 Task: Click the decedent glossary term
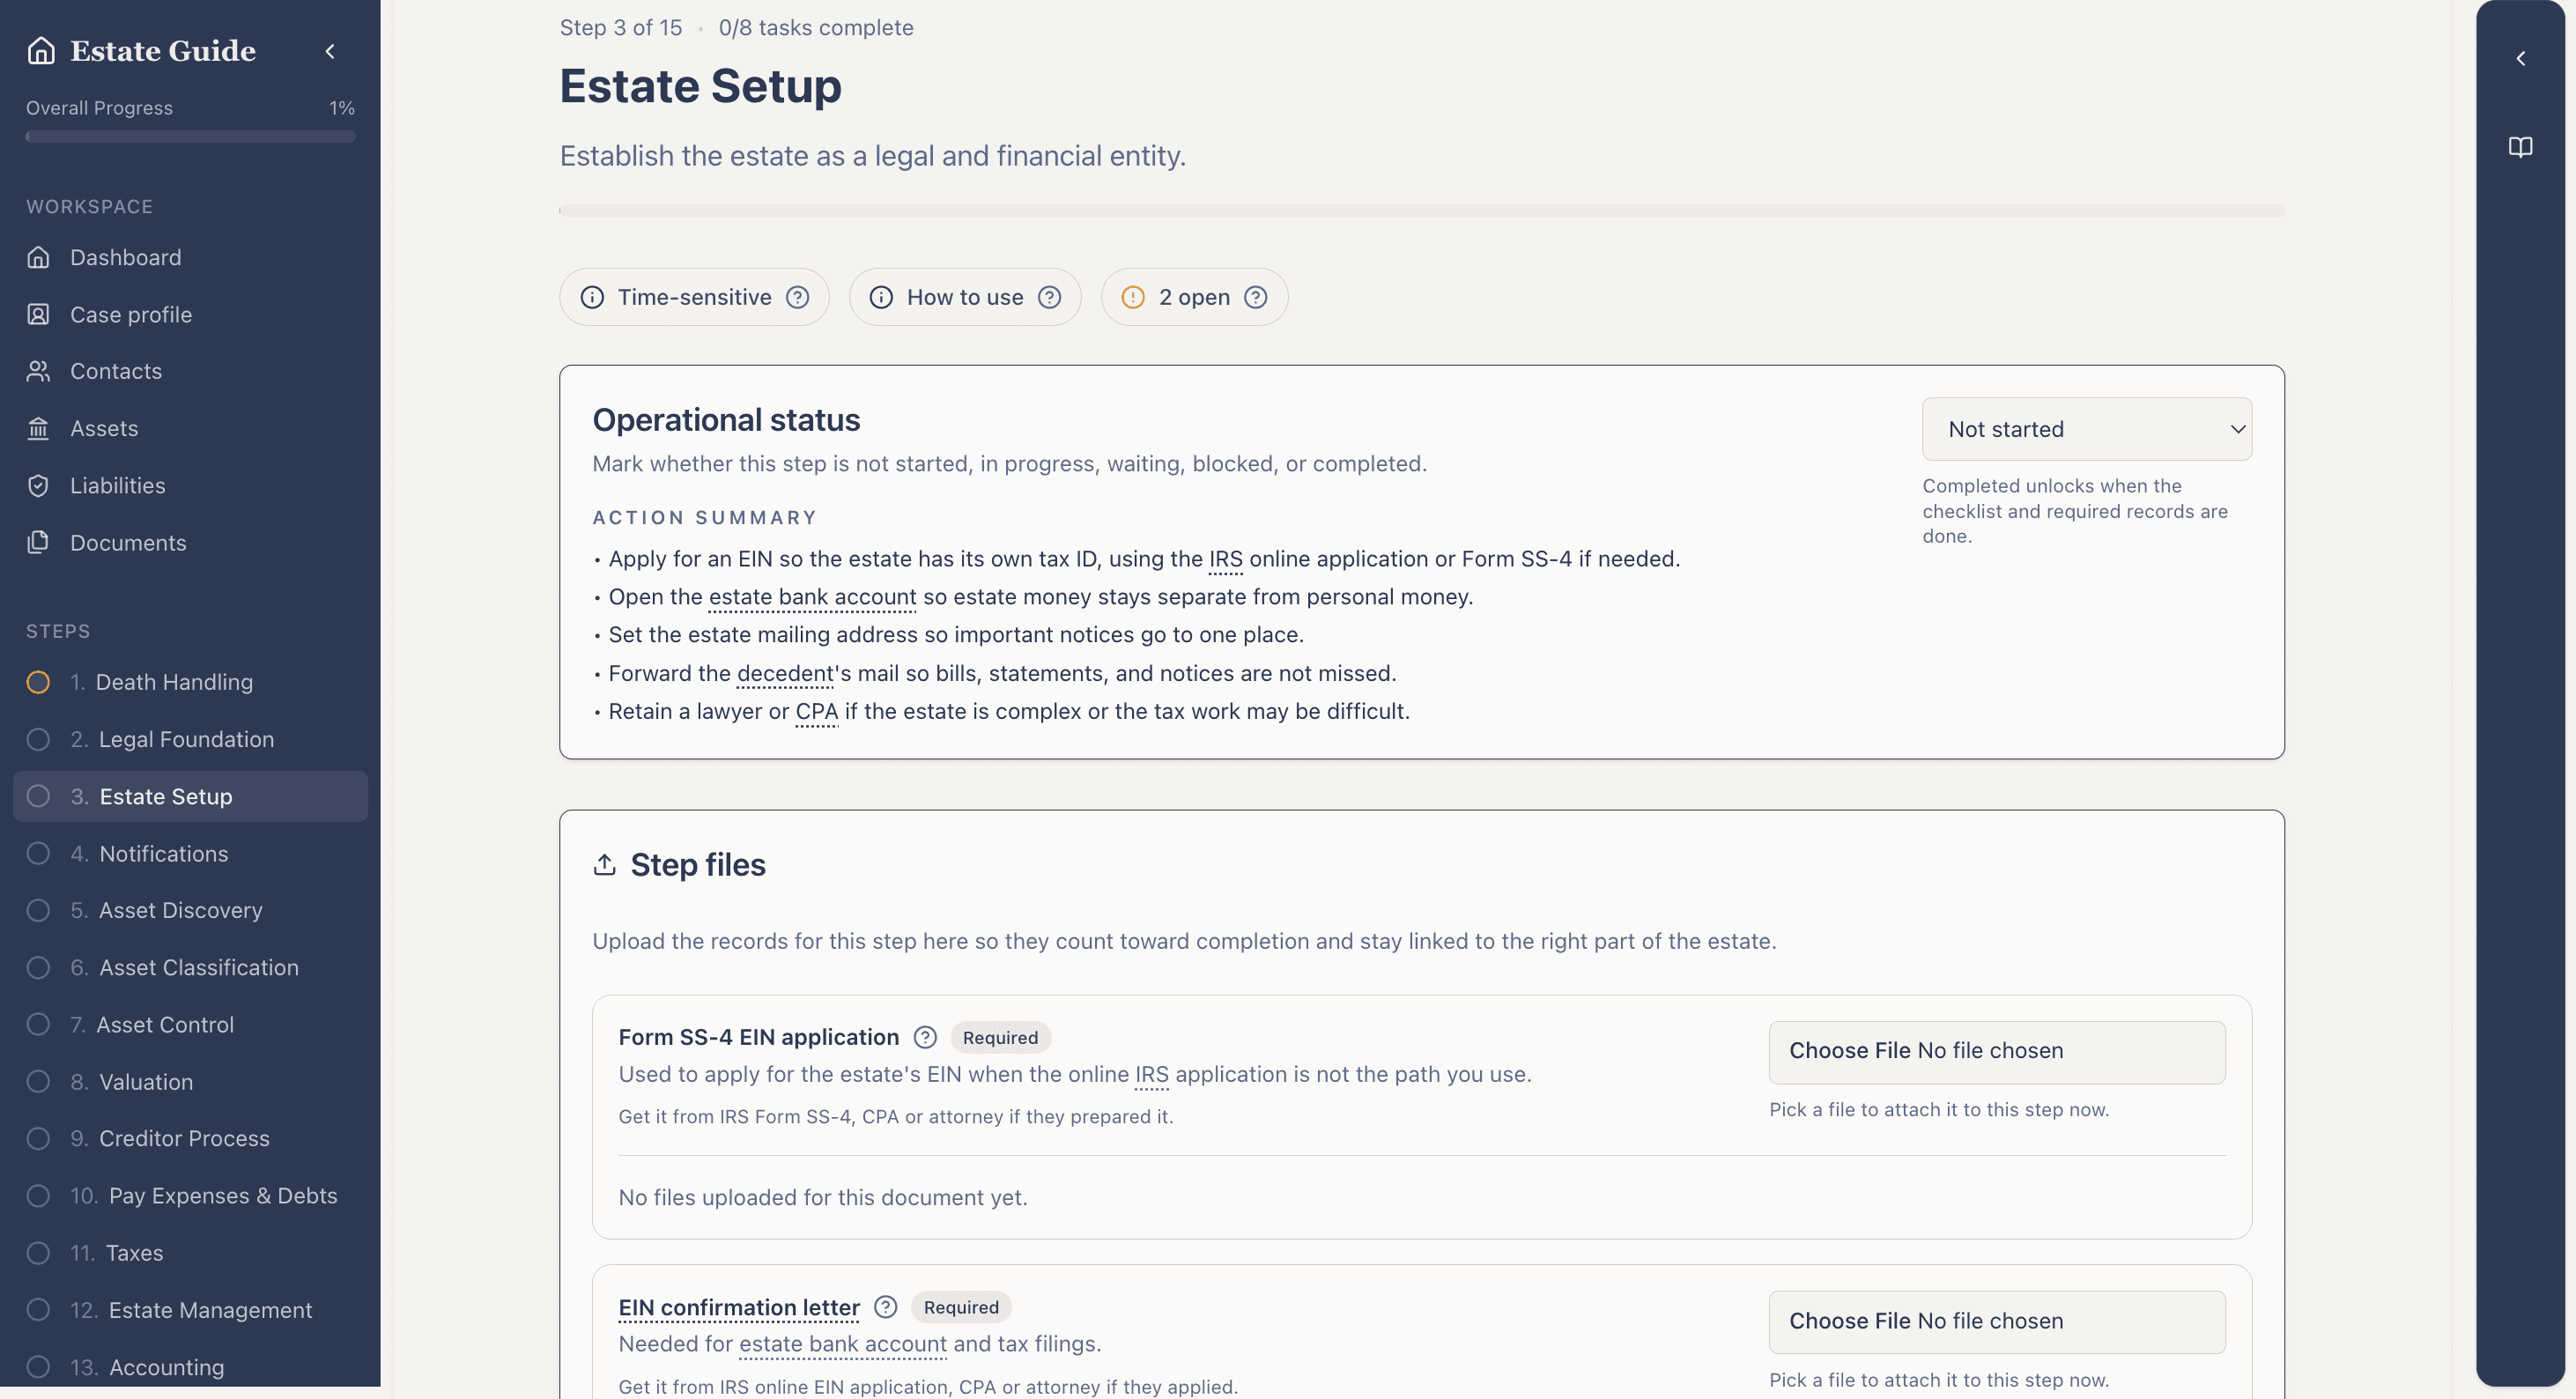pos(785,674)
